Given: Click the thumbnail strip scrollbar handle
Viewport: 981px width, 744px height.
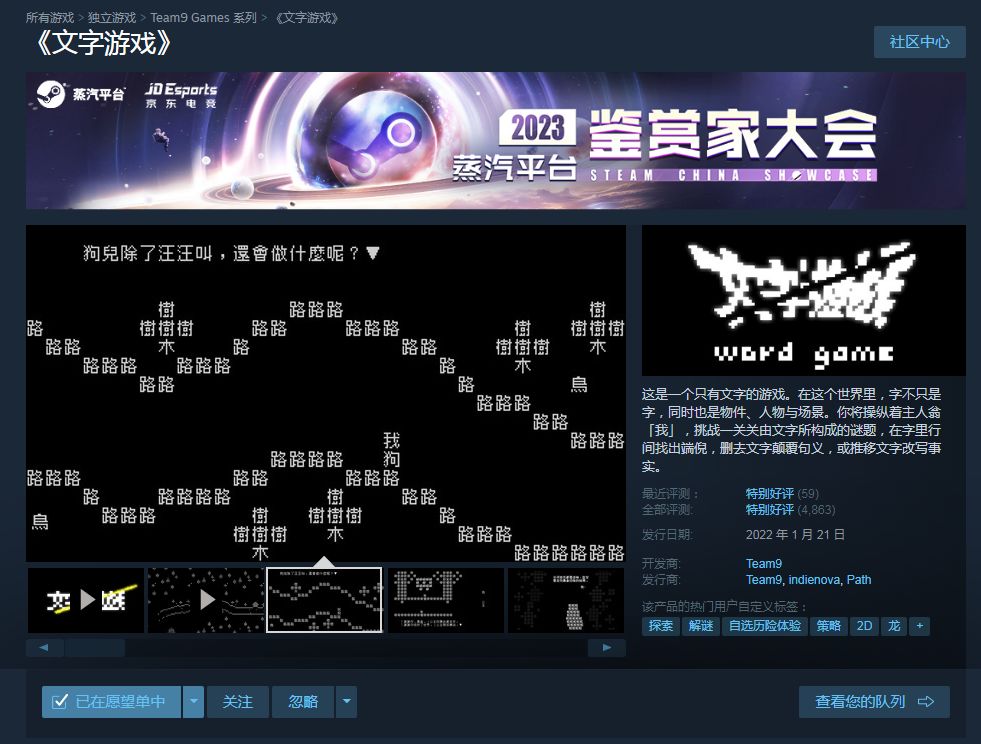Looking at the screenshot, I should pos(95,648).
